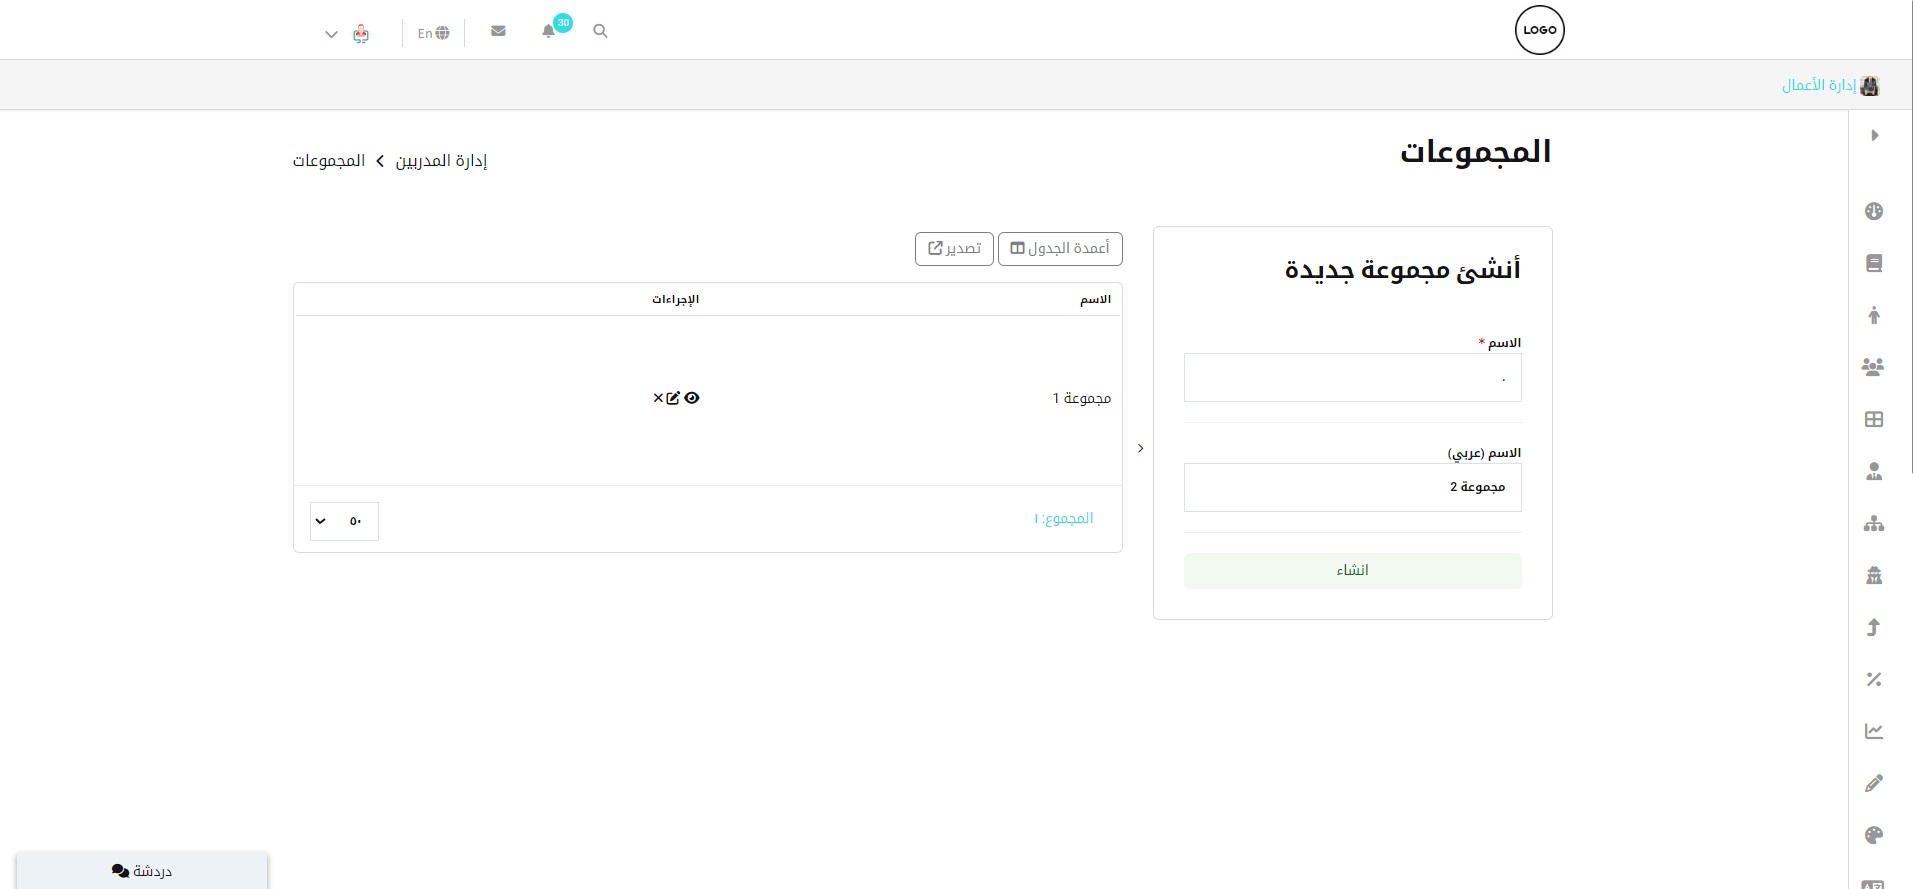This screenshot has width=1913, height=889.
Task: View مجموعة 1 with the eye icon
Action: [692, 398]
